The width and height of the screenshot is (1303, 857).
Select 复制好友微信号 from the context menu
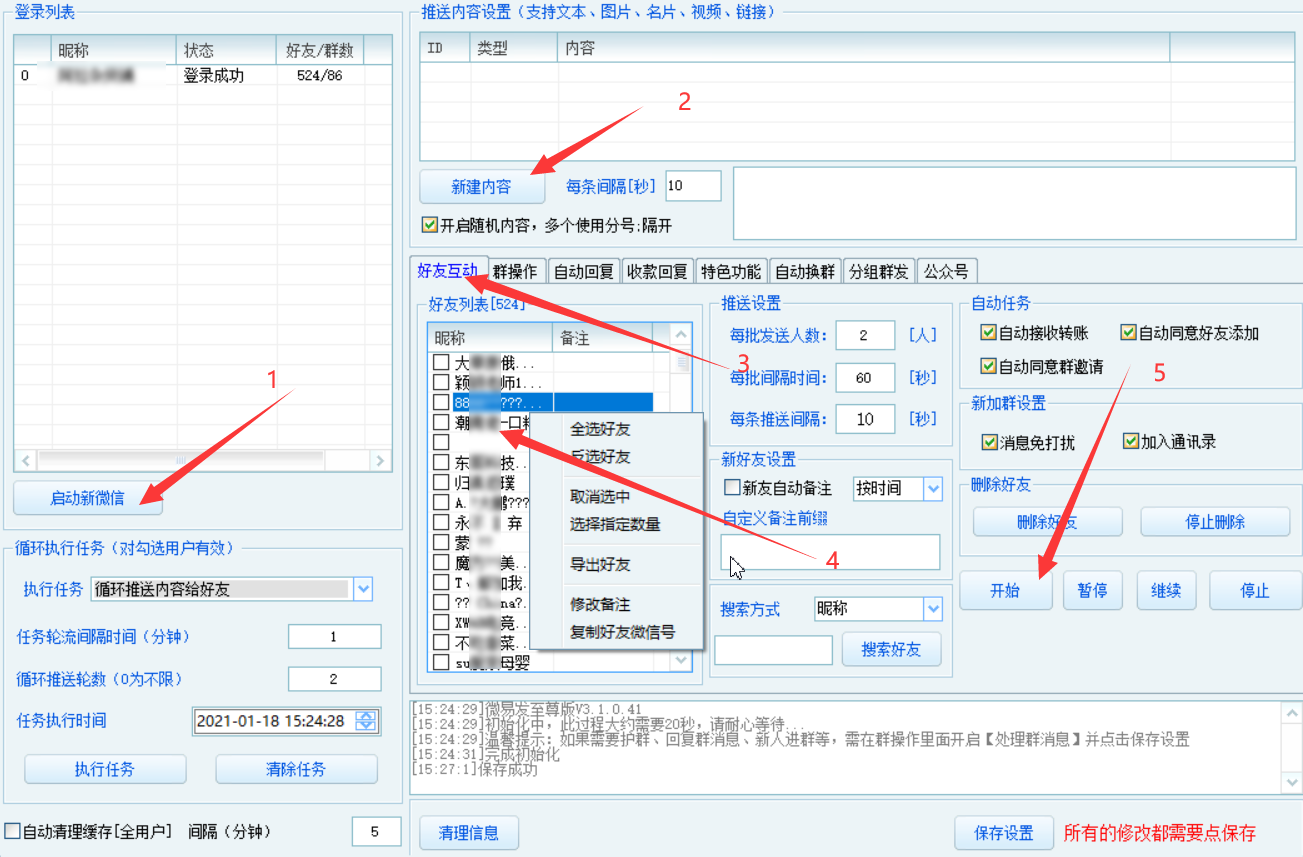tap(622, 632)
